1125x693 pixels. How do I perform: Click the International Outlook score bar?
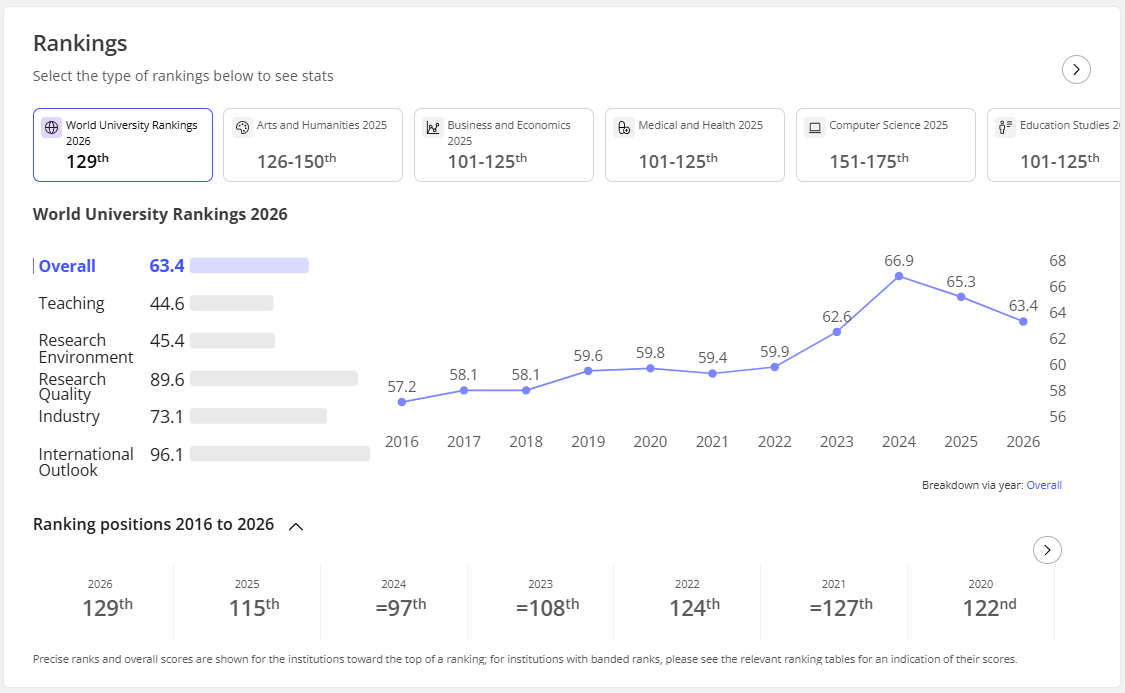(x=280, y=454)
